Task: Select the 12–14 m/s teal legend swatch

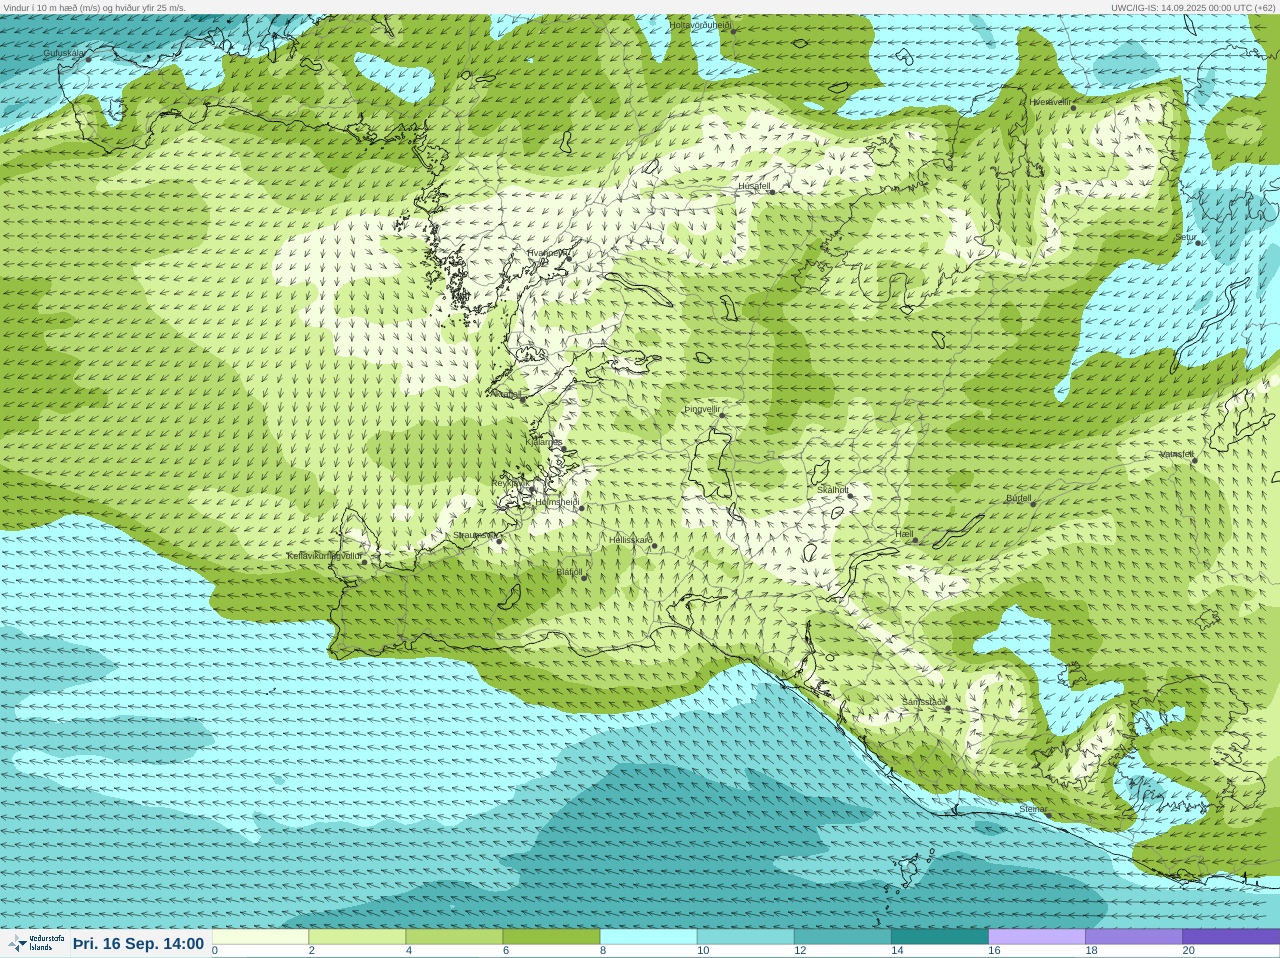Action: [x=842, y=937]
